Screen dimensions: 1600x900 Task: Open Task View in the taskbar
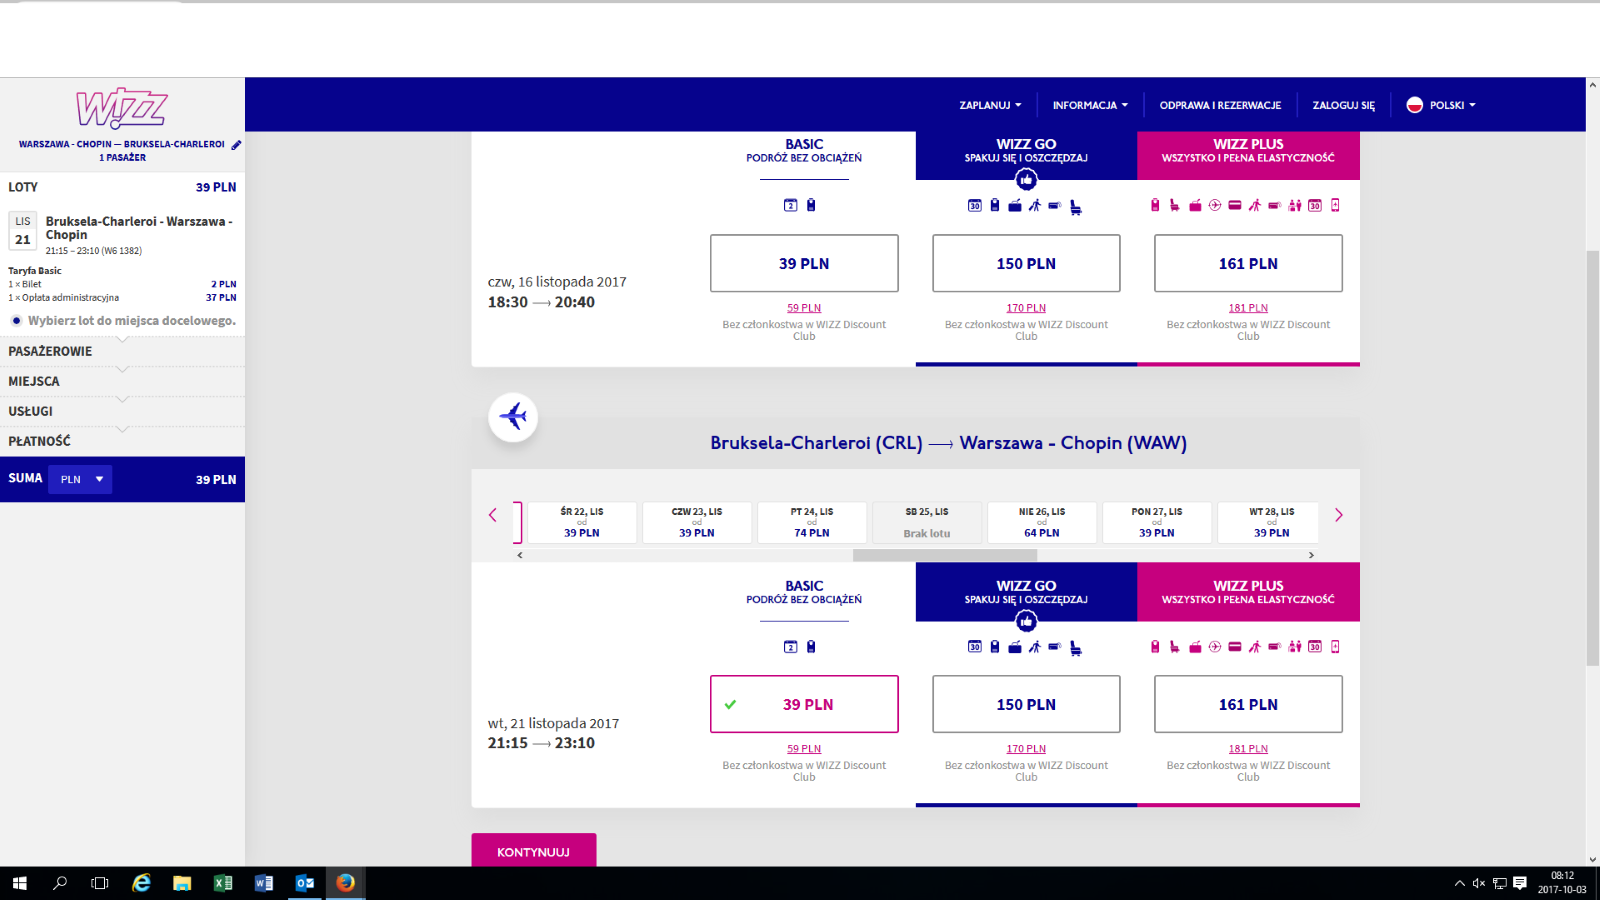click(100, 883)
